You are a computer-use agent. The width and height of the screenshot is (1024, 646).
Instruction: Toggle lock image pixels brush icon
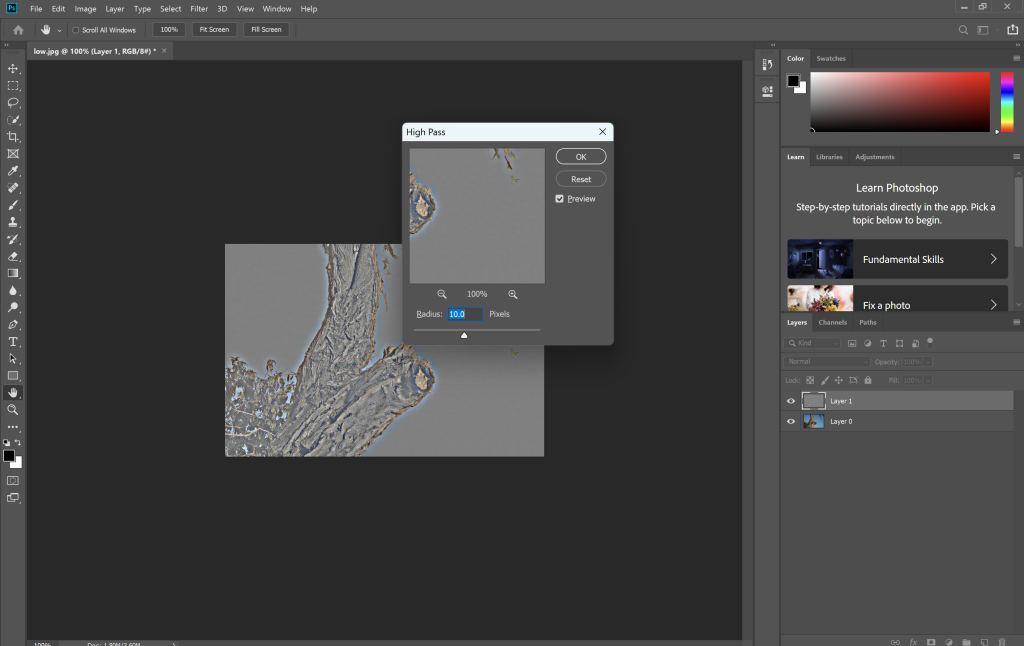pyautogui.click(x=825, y=380)
